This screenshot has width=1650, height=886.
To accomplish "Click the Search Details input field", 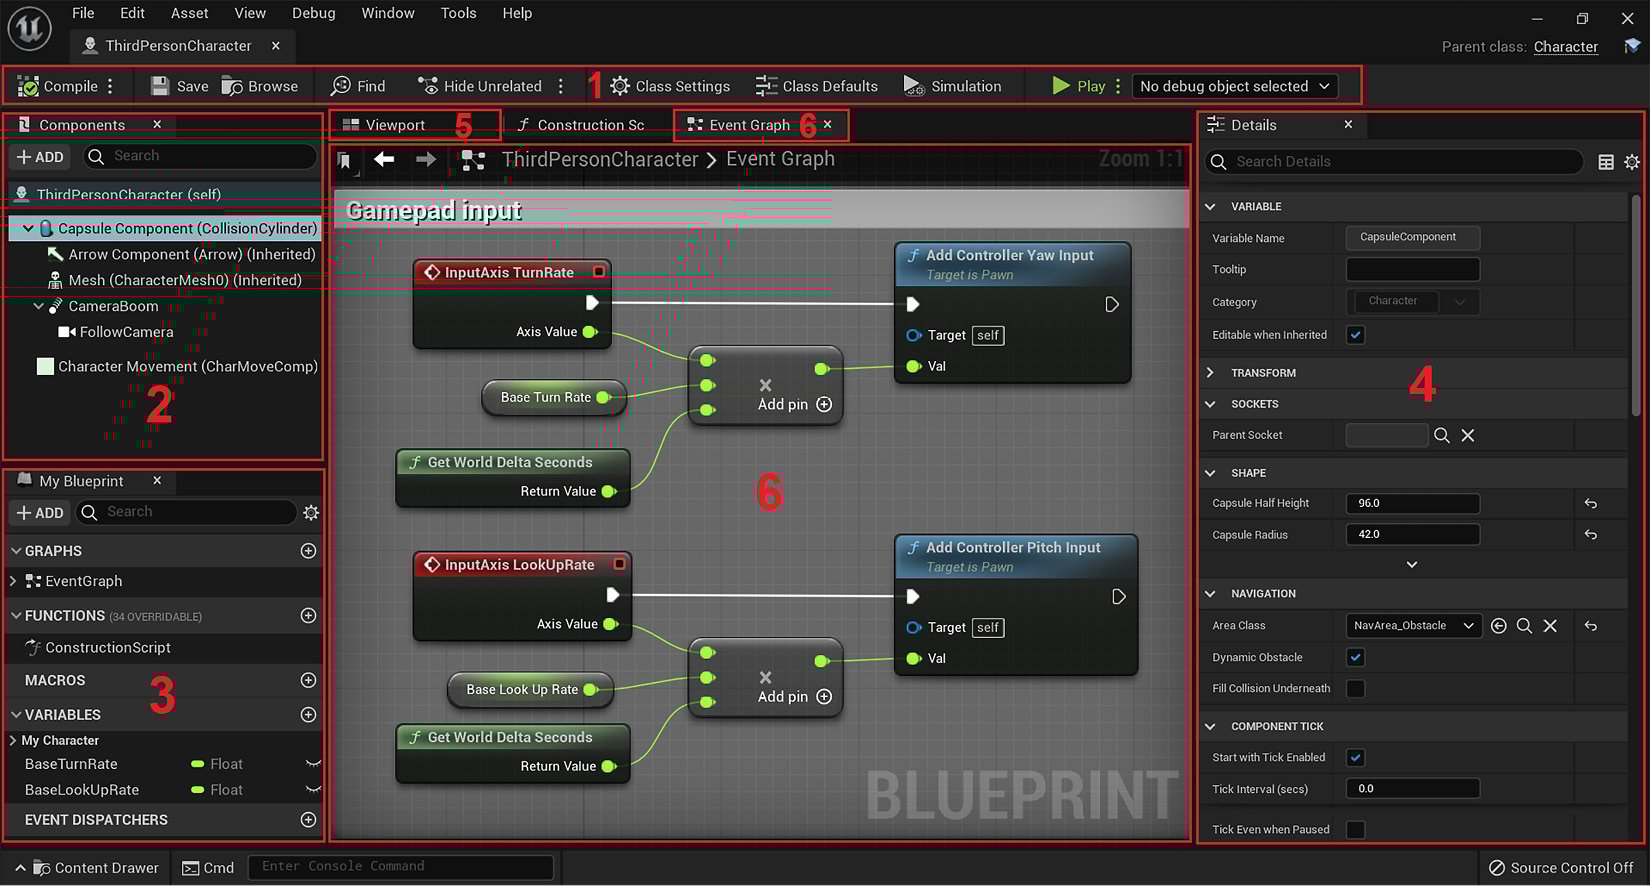I will pos(1400,162).
